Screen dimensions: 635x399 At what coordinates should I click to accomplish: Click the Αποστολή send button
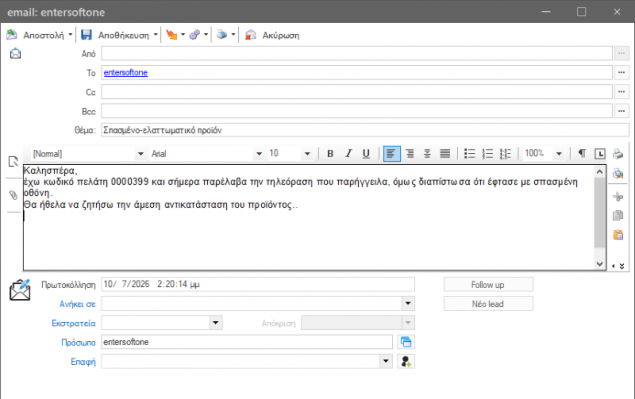tap(35, 35)
